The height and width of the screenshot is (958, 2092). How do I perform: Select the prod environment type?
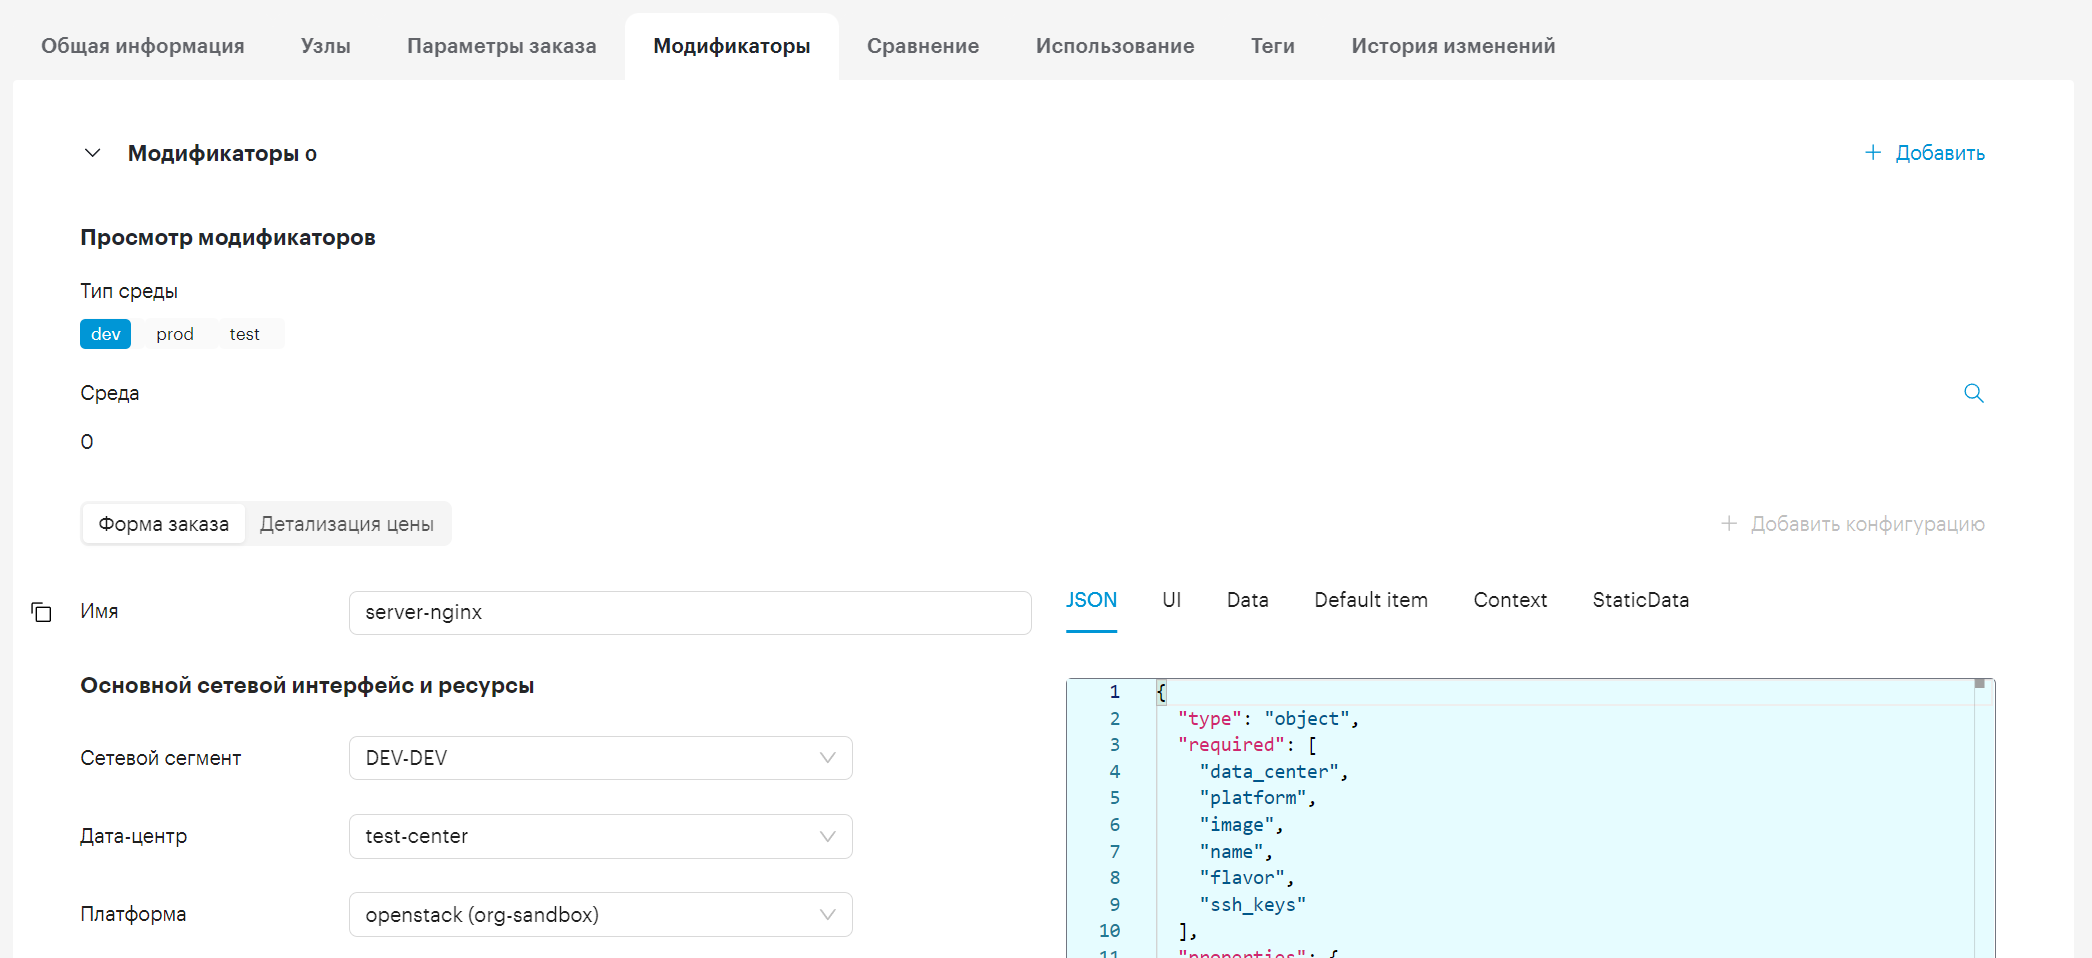point(175,334)
